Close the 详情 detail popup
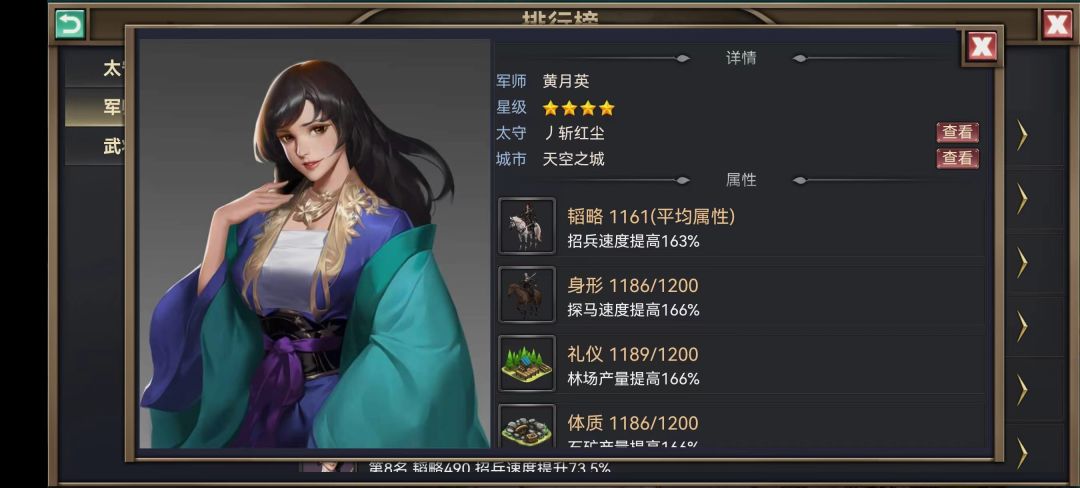The width and height of the screenshot is (1080, 488). (982, 46)
